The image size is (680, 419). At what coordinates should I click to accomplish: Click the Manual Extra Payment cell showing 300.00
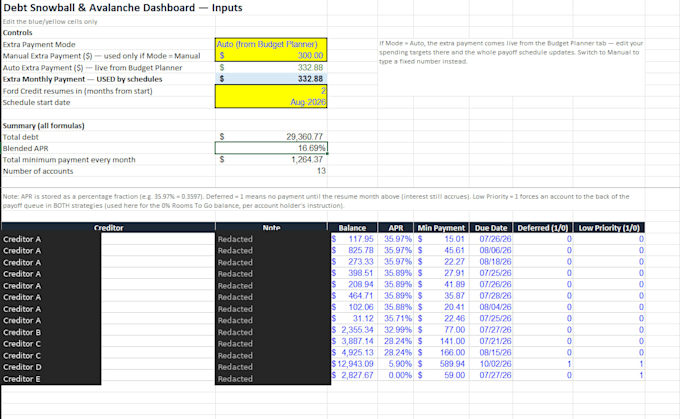pyautogui.click(x=271, y=56)
